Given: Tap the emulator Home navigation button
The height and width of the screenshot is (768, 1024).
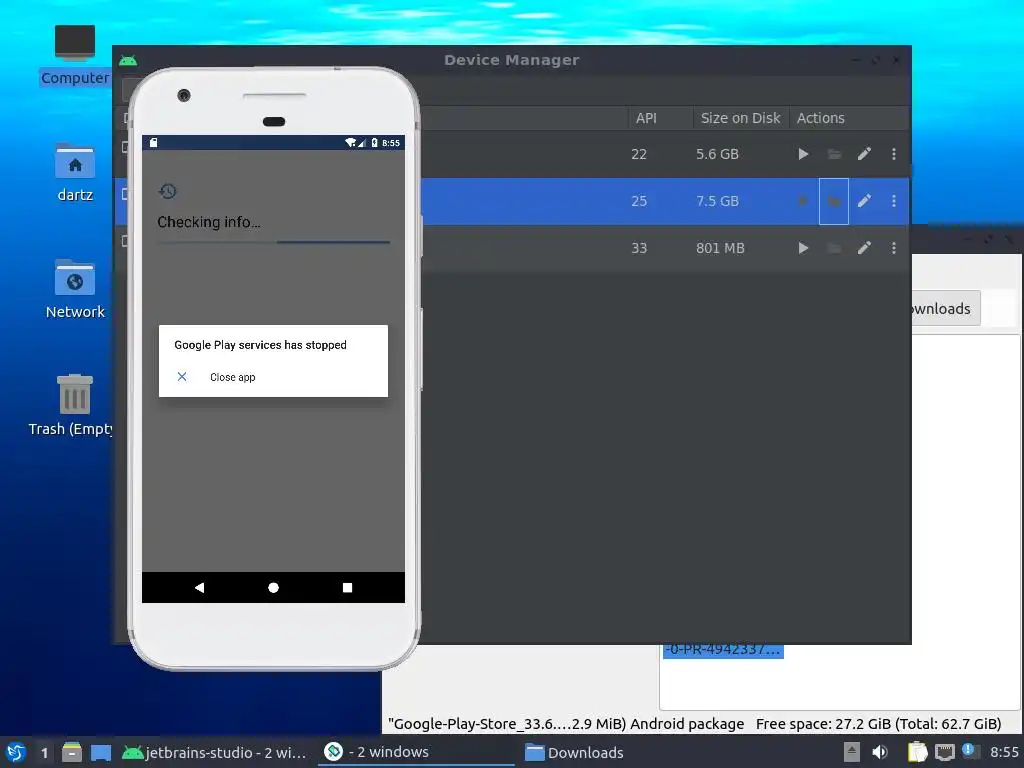Looking at the screenshot, I should click(274, 588).
